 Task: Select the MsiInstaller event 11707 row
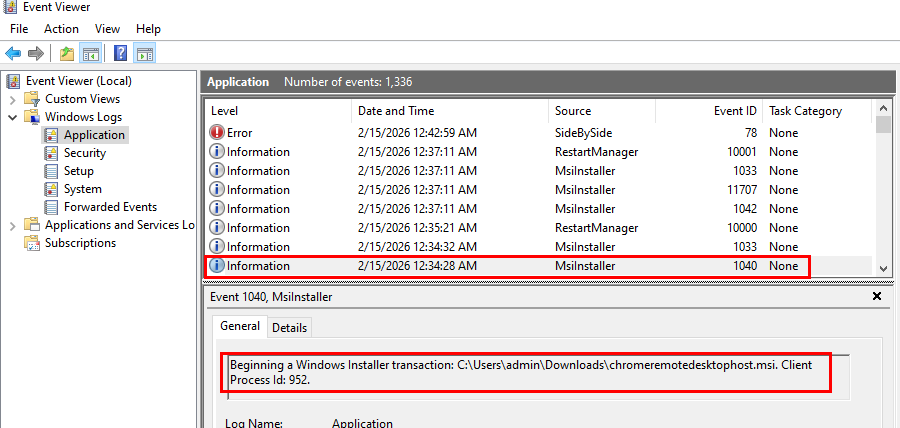(537, 189)
